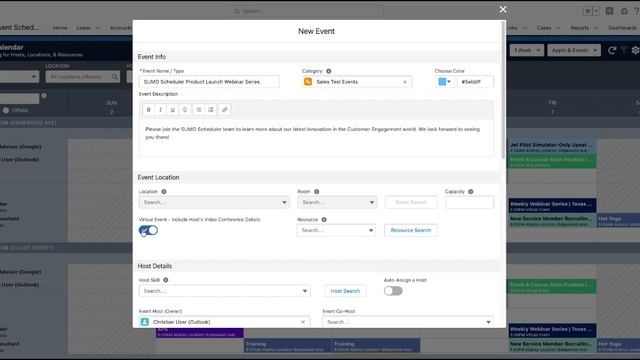Open 1 Week view dropdown
Viewport: 640px width, 360px height.
(x=527, y=50)
